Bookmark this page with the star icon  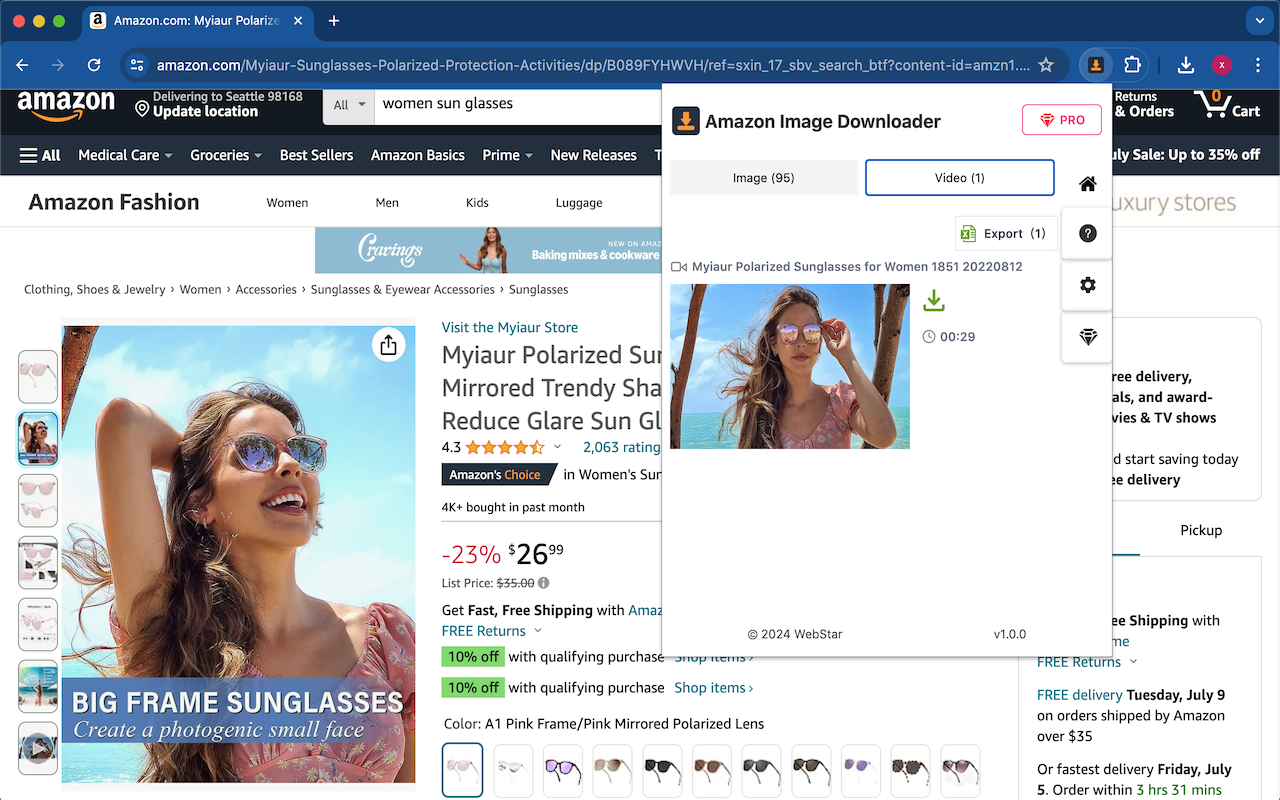[x=1046, y=65]
